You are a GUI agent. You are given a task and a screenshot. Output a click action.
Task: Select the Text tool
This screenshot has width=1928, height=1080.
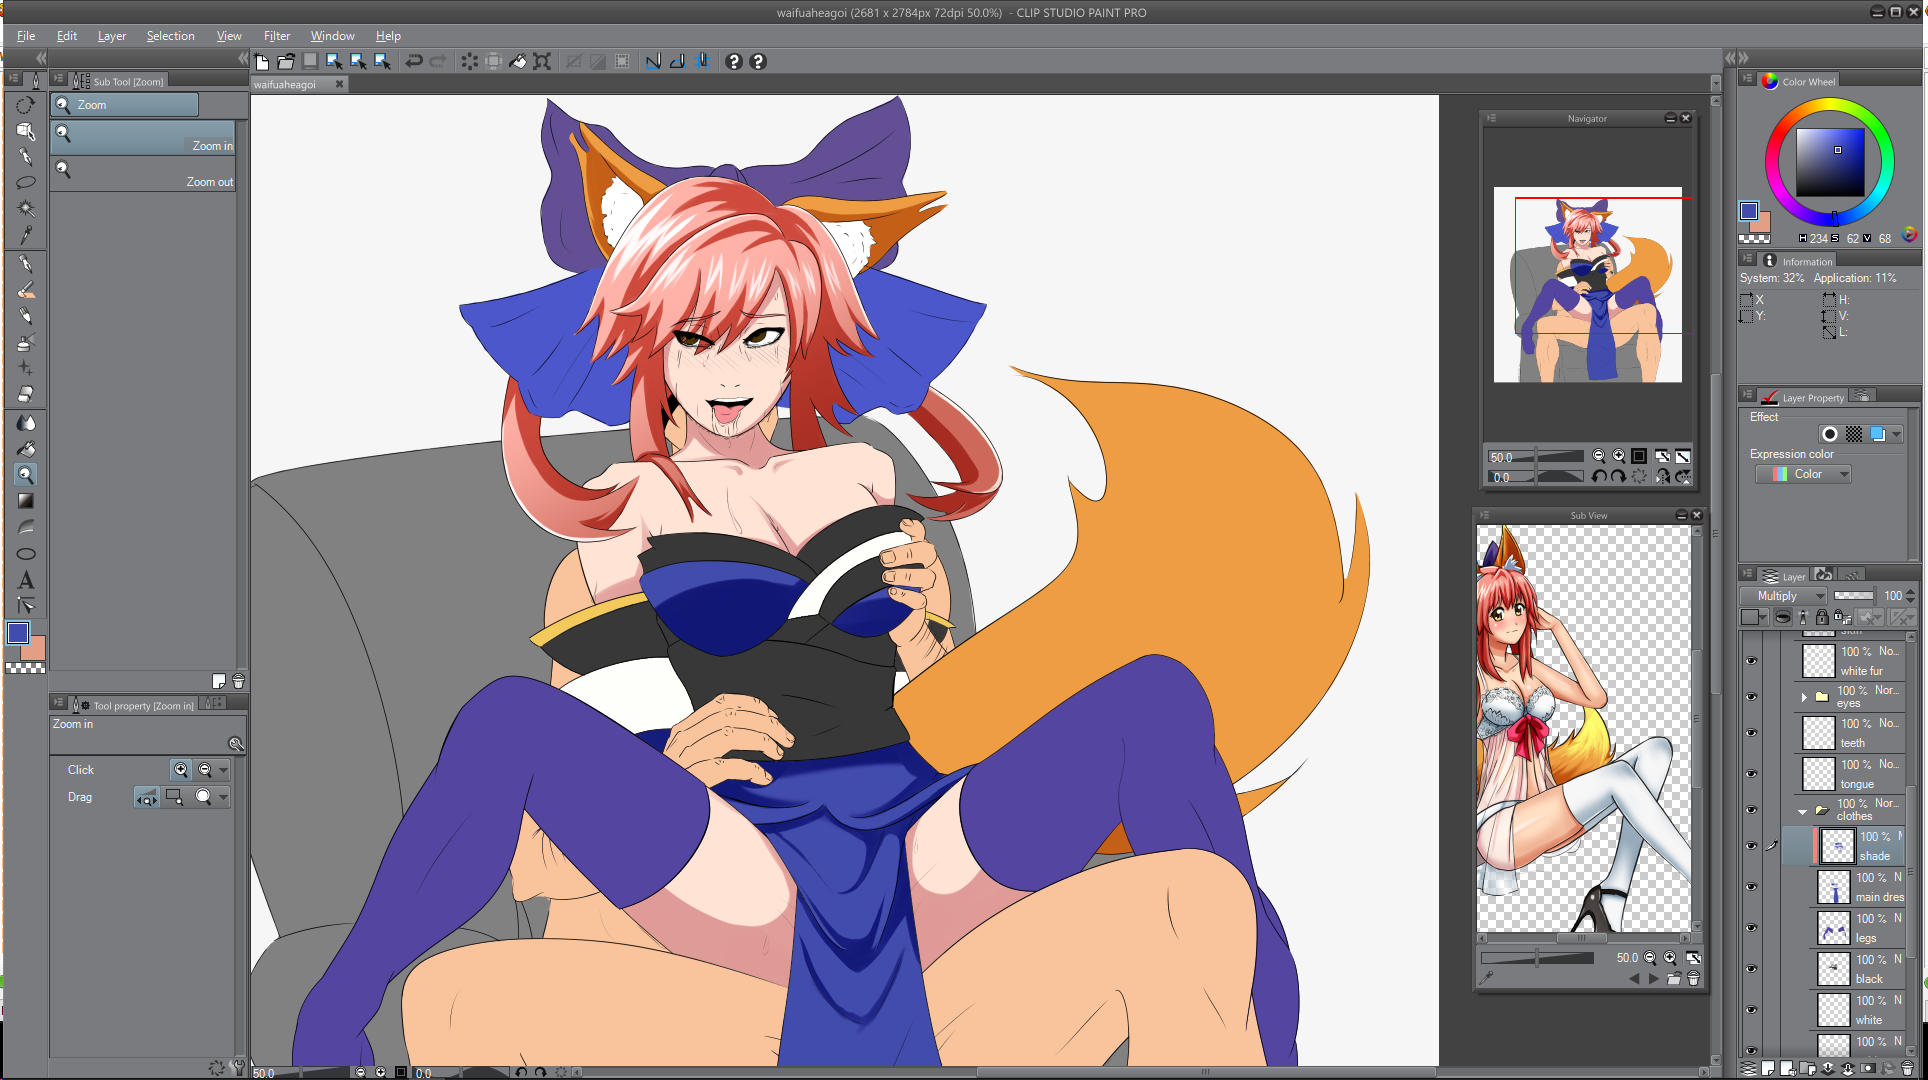[26, 580]
